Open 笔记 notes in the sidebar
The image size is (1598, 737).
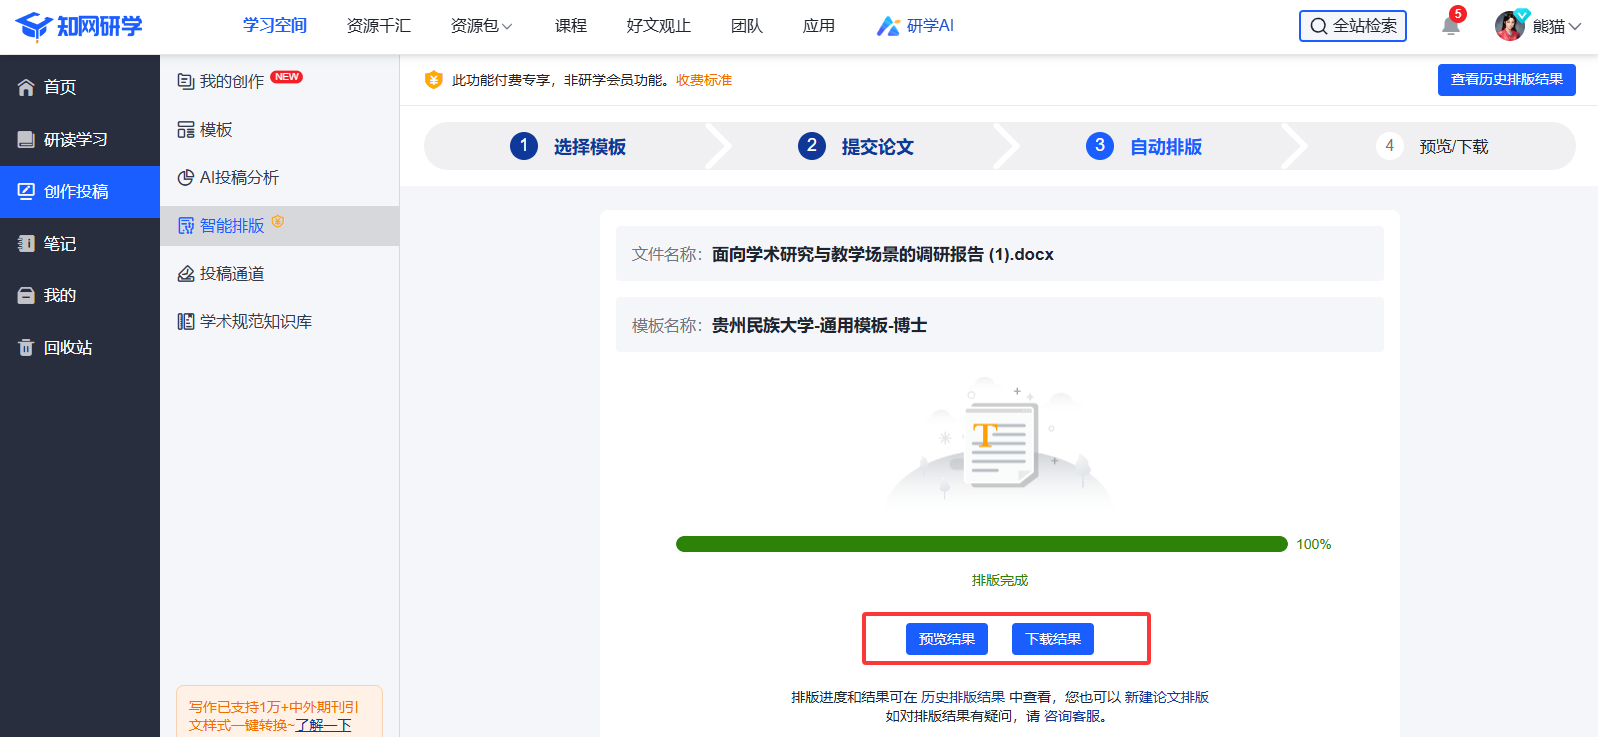(59, 243)
